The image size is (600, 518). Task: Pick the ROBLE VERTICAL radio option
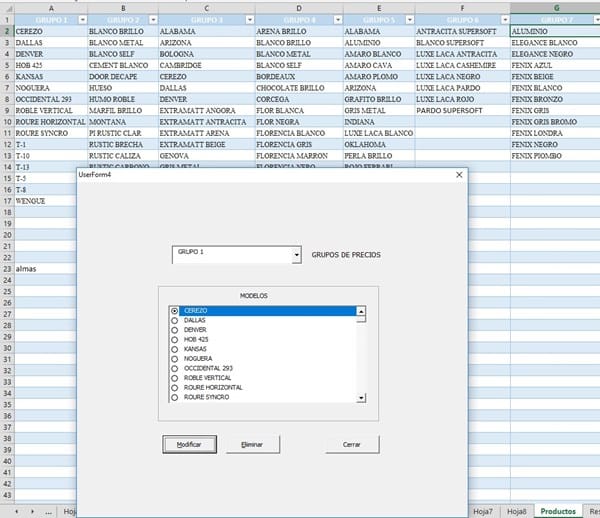[176, 377]
